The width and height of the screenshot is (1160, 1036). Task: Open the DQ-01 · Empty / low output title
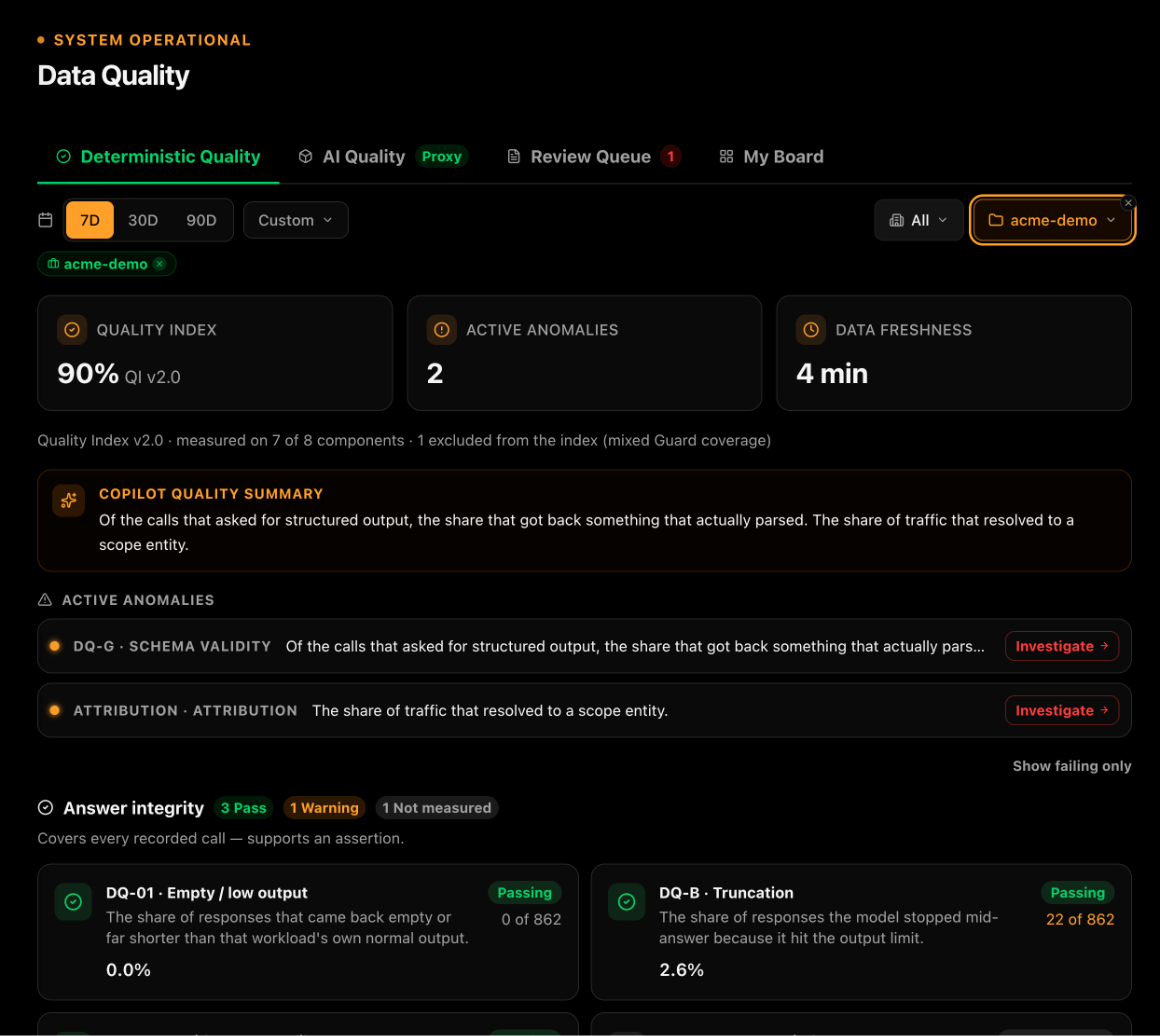click(206, 893)
